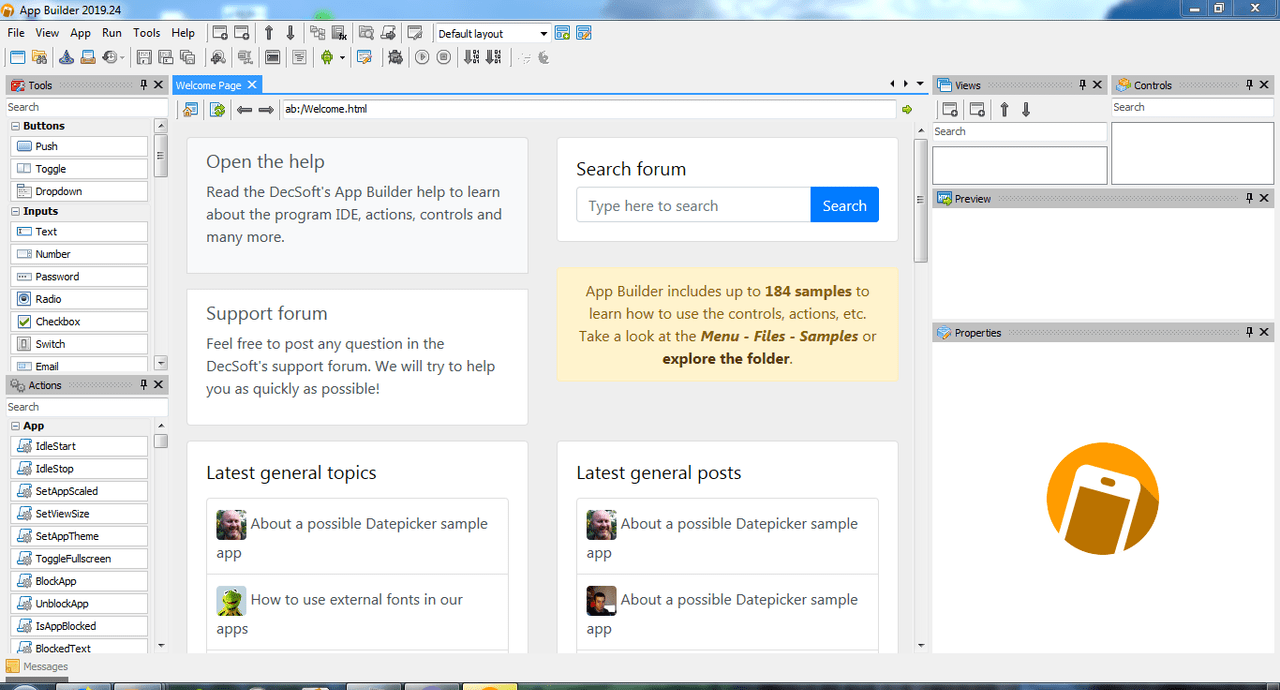Click the Actions panel scrollbar thumb
The height and width of the screenshot is (690, 1280).
(161, 441)
